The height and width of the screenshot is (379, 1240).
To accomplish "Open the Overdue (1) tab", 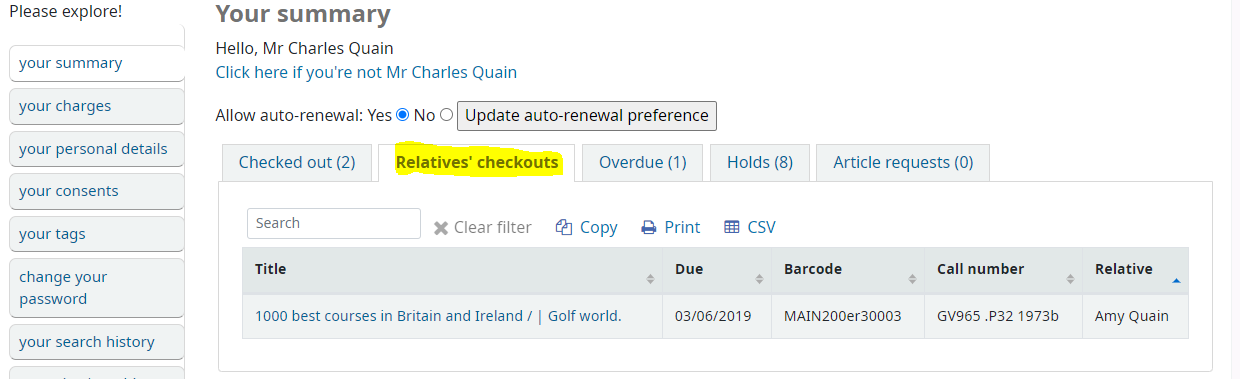I will pos(636,162).
